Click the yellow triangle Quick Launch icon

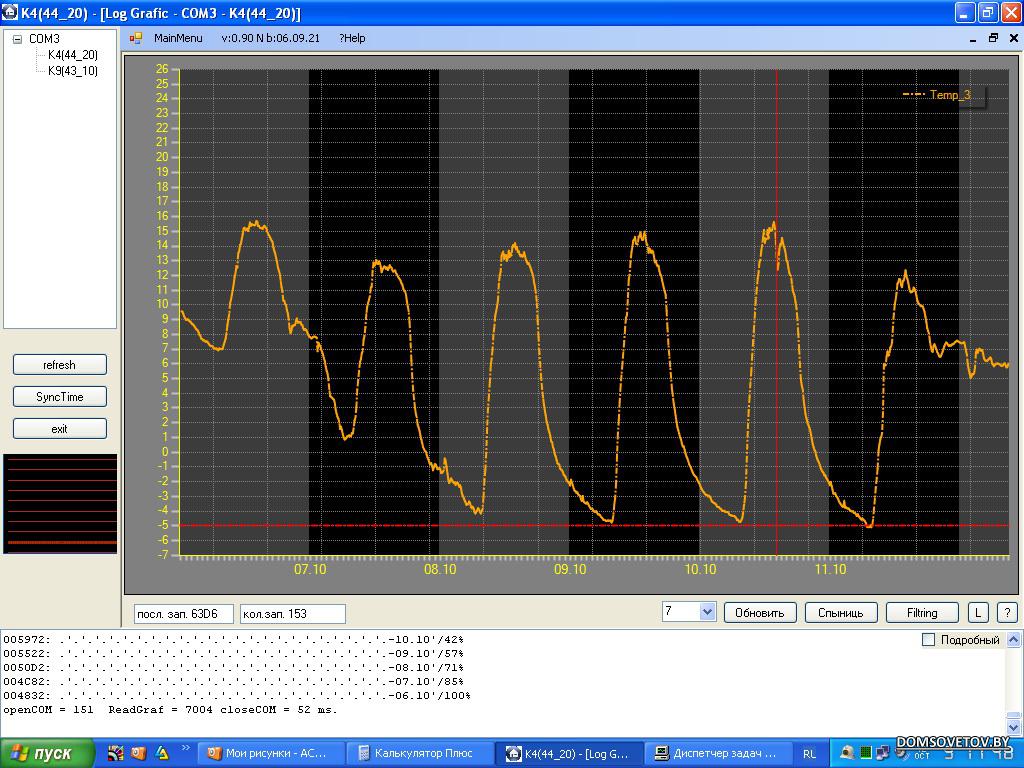[x=161, y=754]
